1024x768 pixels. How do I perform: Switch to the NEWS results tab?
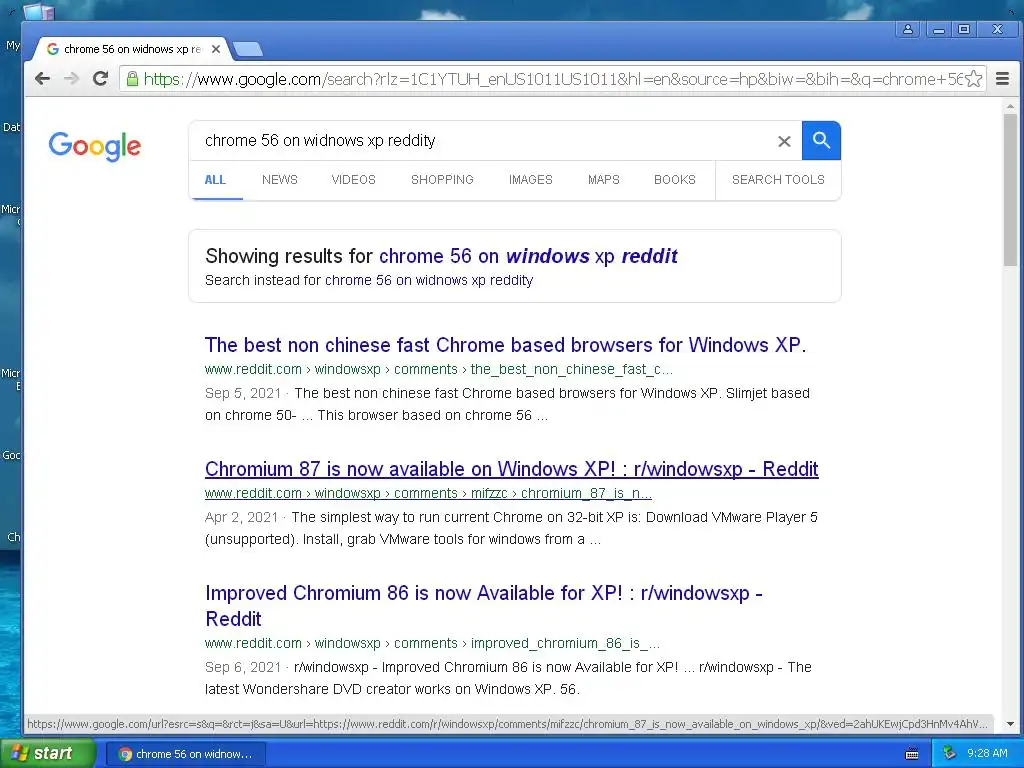pos(280,180)
